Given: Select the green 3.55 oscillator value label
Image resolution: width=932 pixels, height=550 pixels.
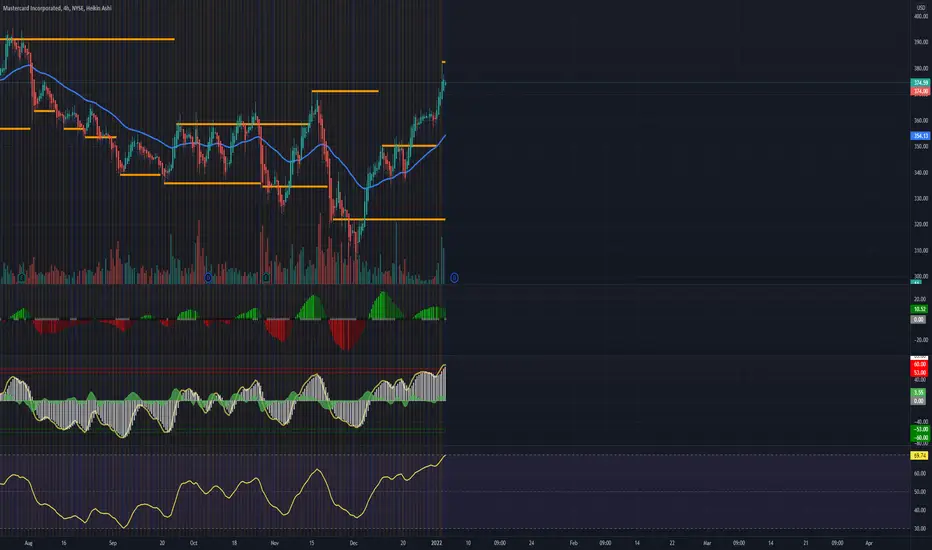Looking at the screenshot, I should (x=919, y=392).
